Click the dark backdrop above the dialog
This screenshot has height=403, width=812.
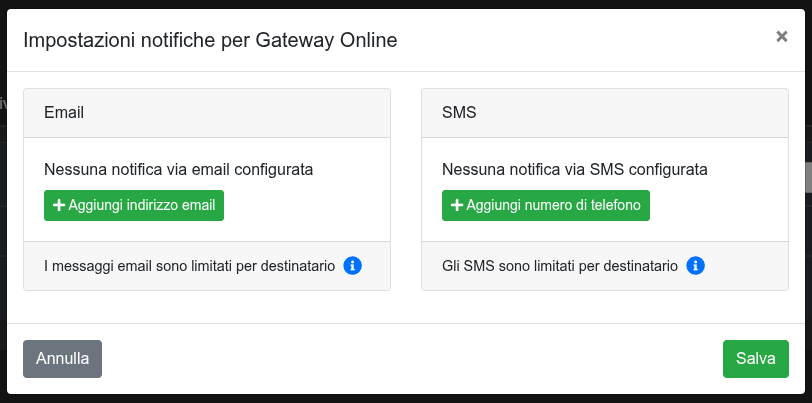400,4
